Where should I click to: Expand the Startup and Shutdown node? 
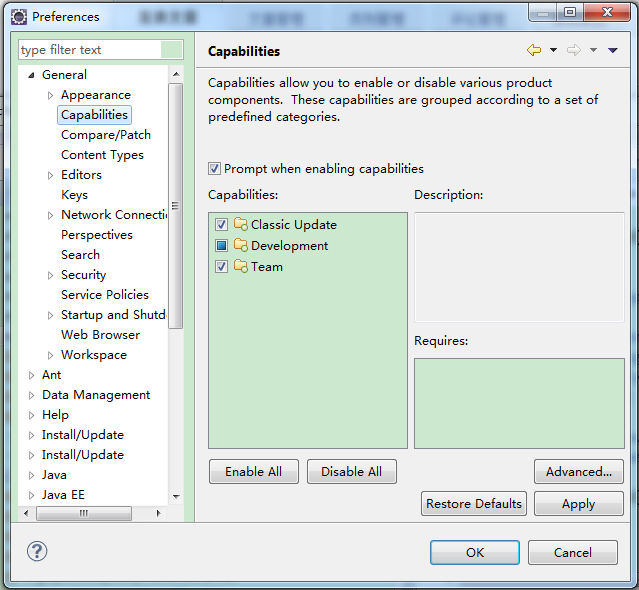tap(50, 315)
